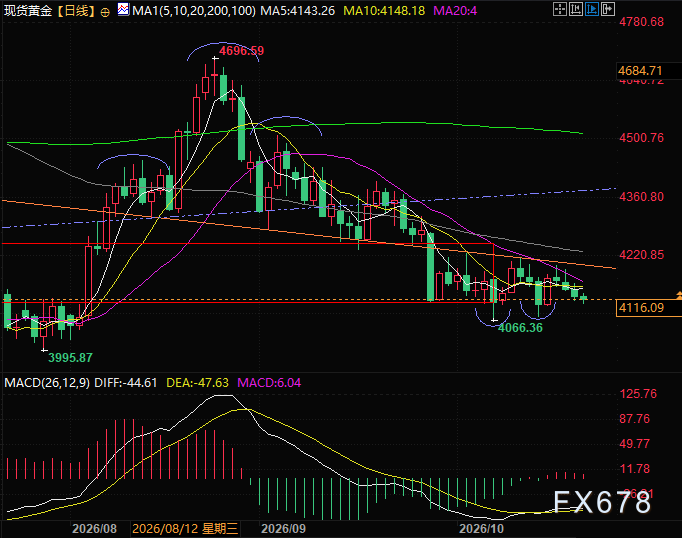
Task: Click the shrink-axis chart toolbar icon
Action: tap(576, 9)
